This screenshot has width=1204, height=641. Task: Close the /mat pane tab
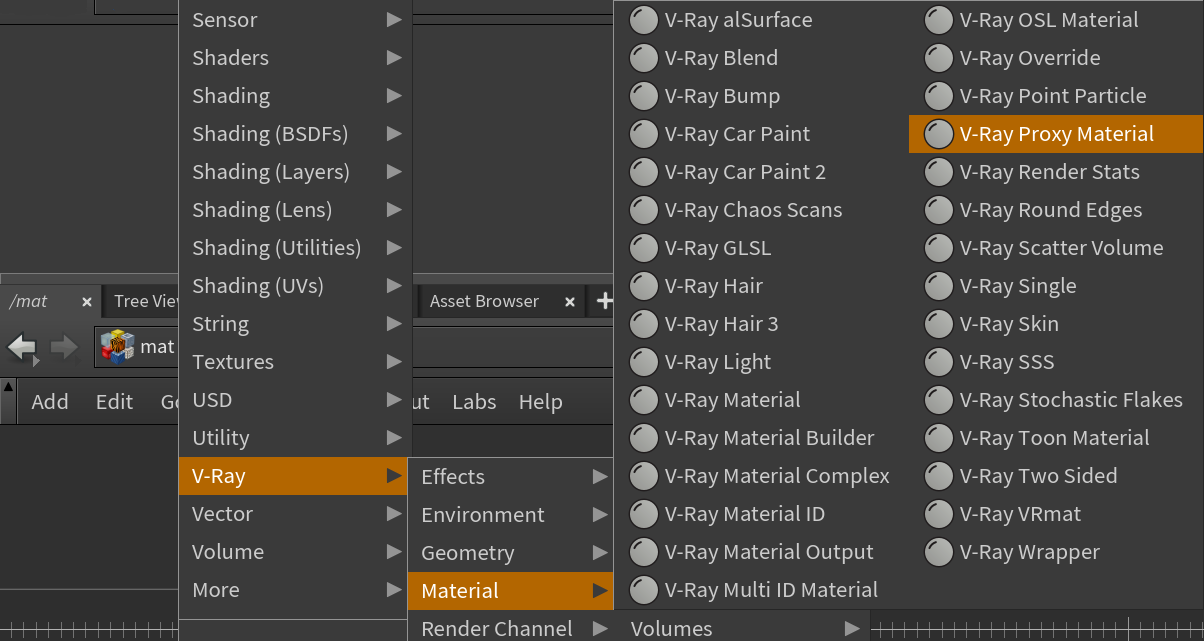click(87, 302)
